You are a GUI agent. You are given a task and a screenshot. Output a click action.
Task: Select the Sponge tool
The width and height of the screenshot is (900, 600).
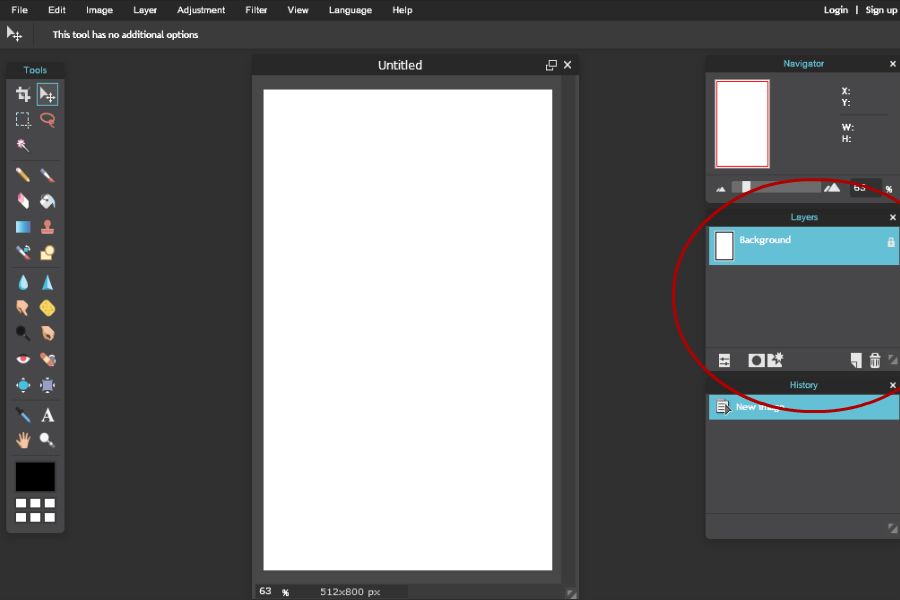48,308
